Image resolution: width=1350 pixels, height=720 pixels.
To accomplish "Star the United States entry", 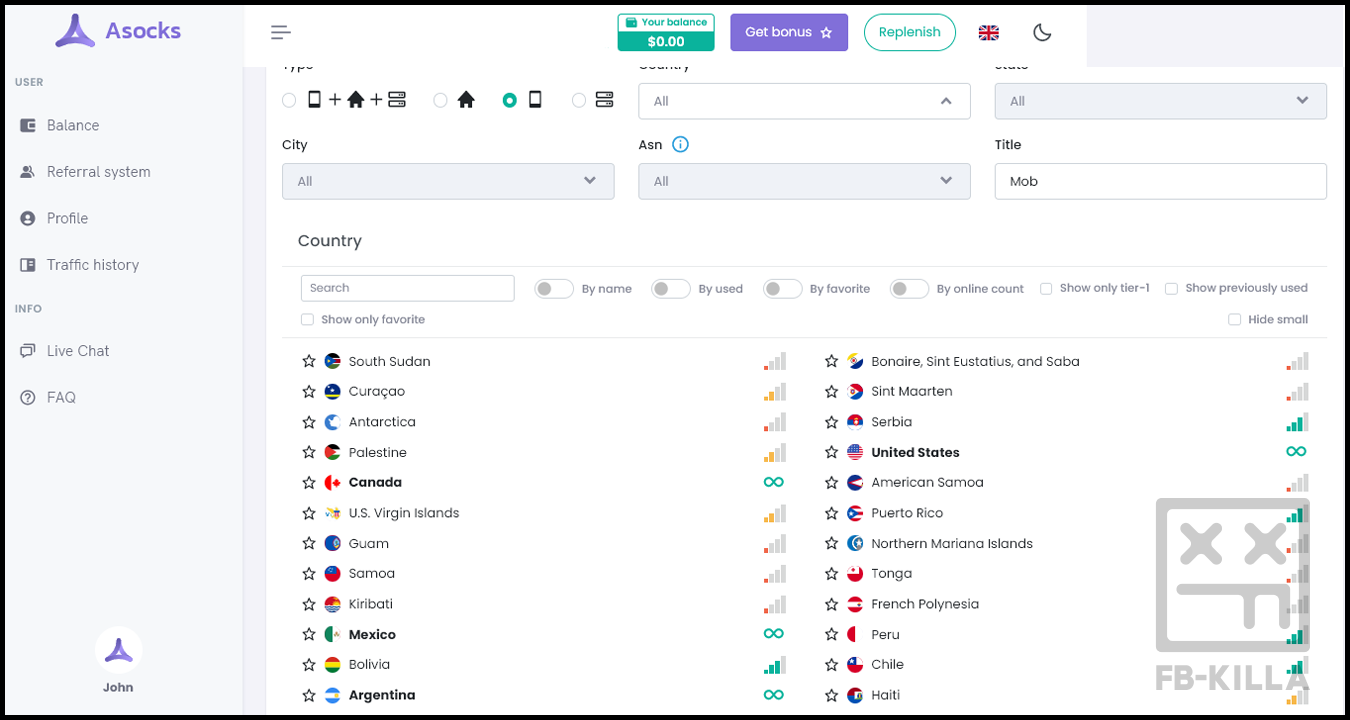I will 831,453.
